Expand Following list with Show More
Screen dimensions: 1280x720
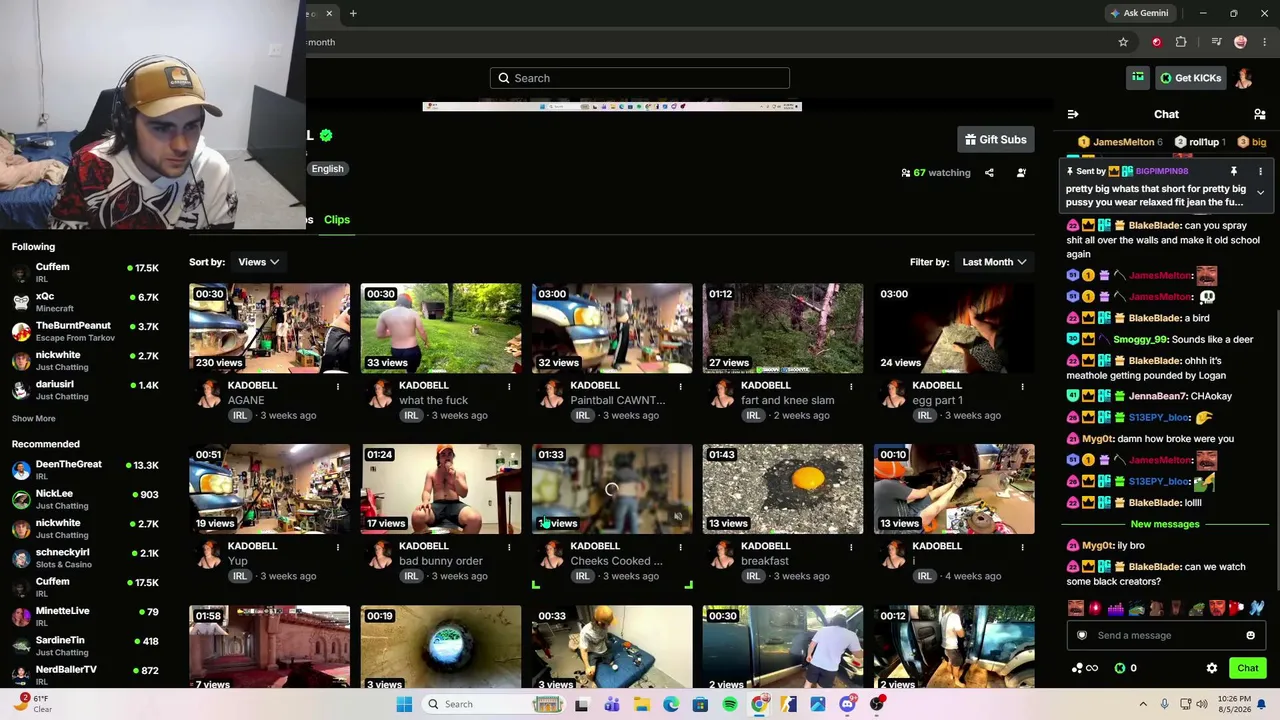[x=34, y=419]
